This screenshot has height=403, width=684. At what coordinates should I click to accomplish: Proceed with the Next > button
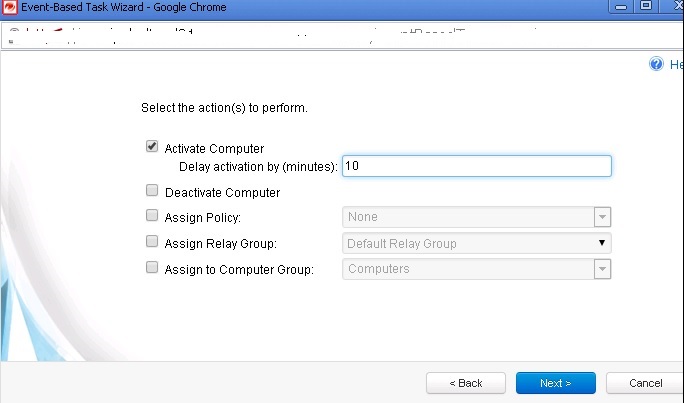pyautogui.click(x=555, y=383)
